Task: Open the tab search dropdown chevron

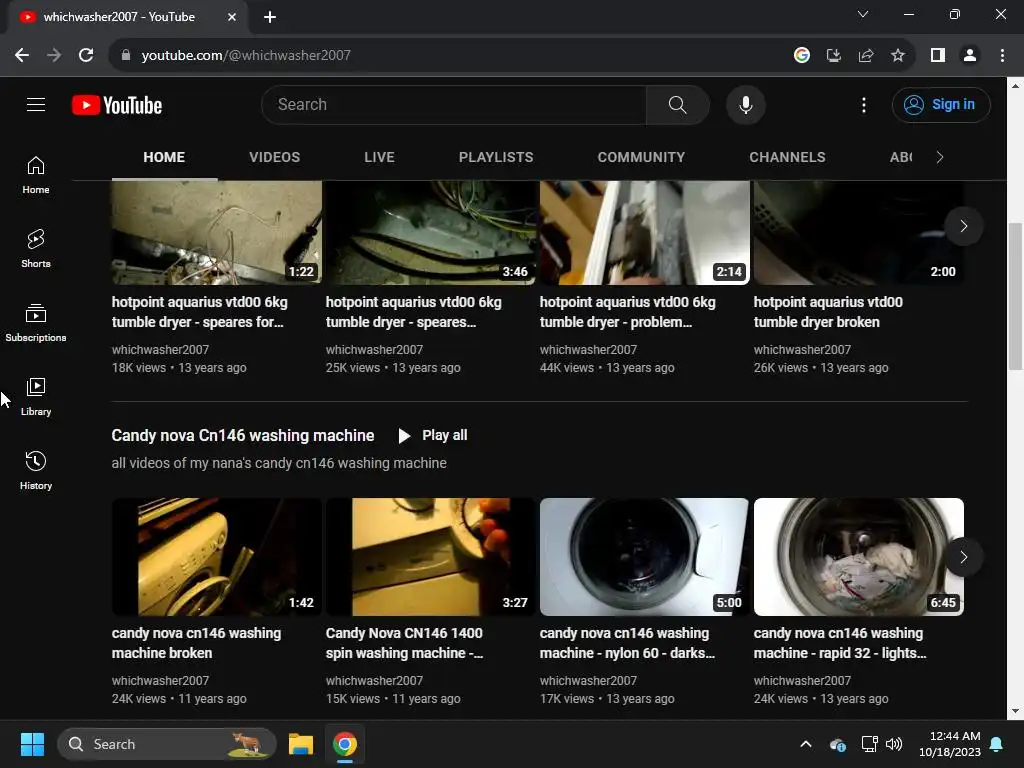Action: 863,14
